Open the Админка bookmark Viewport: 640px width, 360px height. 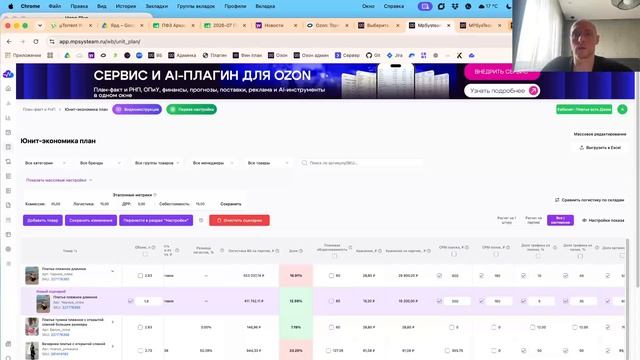tap(182, 55)
